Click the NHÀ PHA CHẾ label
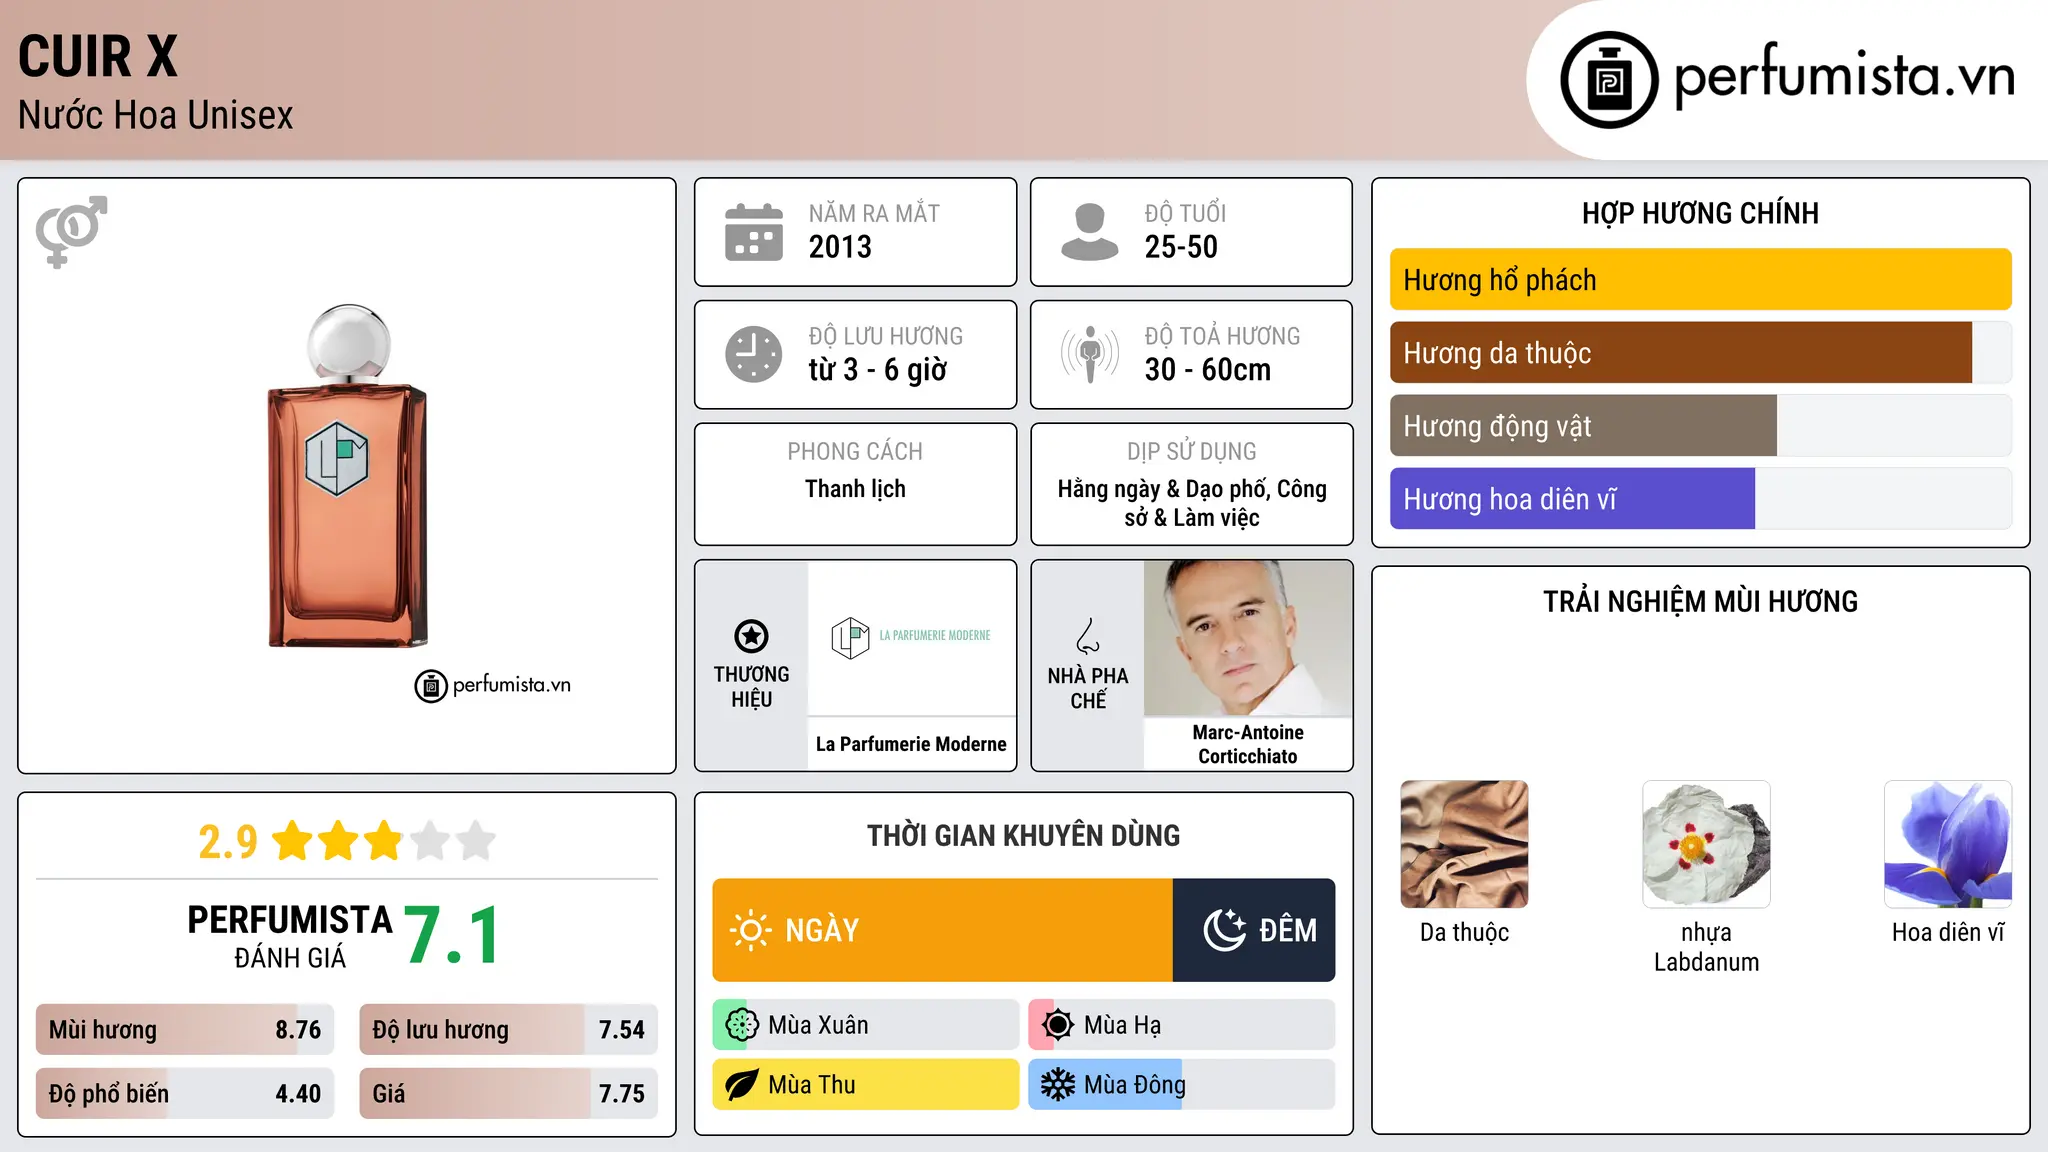The image size is (2048, 1152). [x=1088, y=688]
